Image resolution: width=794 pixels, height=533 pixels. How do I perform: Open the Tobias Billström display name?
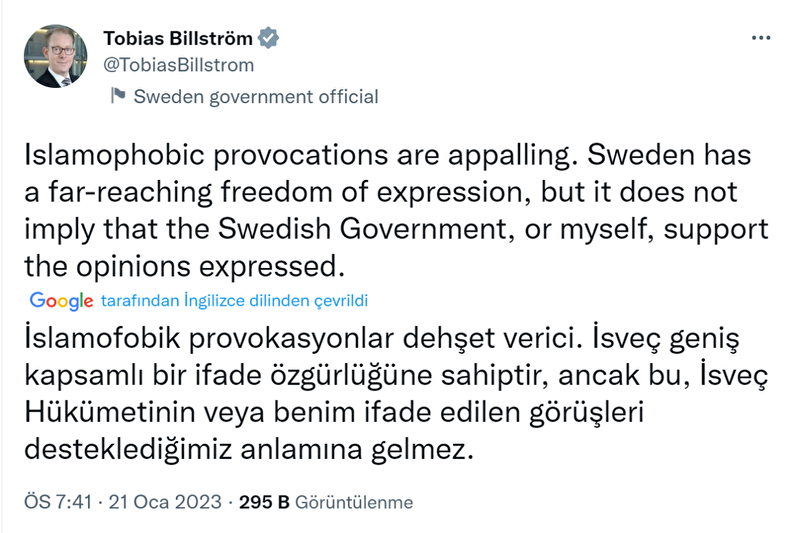(178, 38)
